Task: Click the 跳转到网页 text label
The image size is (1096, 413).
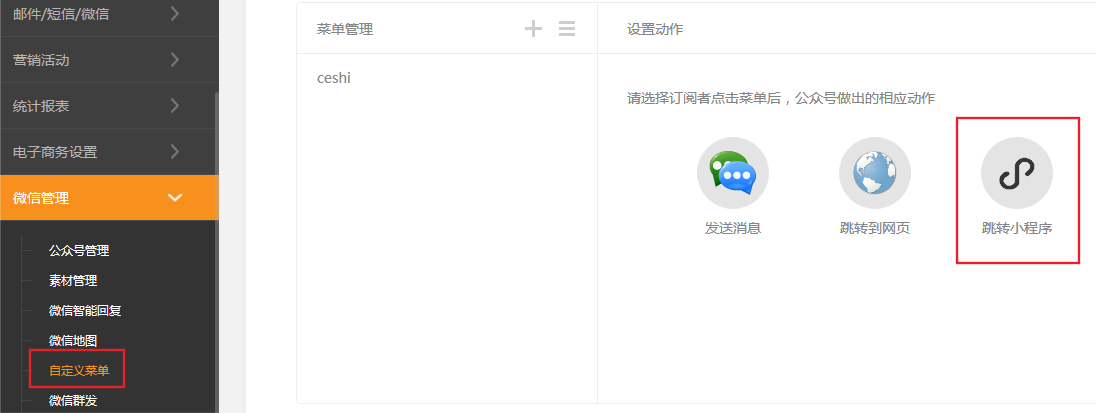Action: click(x=874, y=228)
